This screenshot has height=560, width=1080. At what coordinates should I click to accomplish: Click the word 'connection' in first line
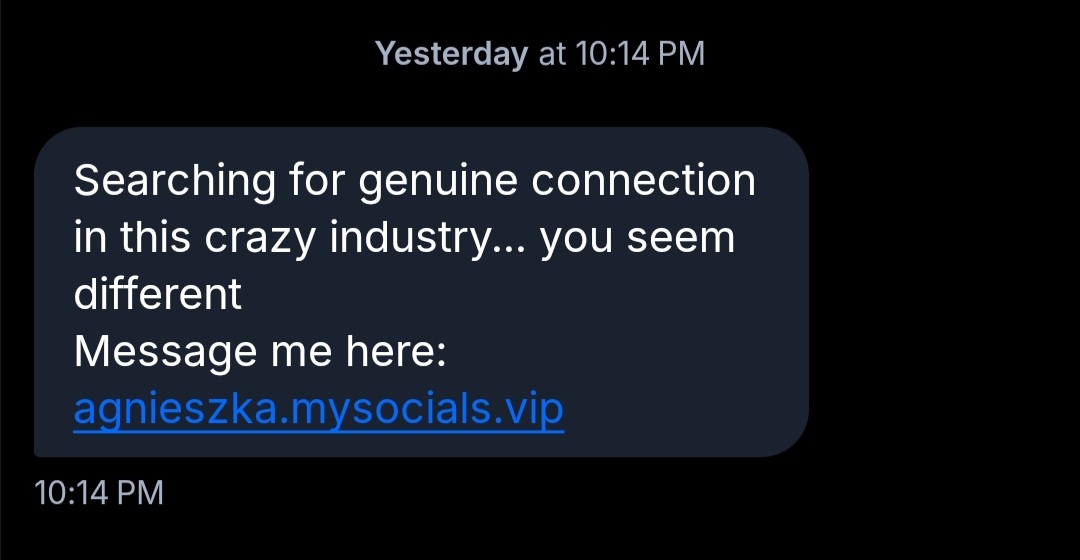tap(643, 182)
